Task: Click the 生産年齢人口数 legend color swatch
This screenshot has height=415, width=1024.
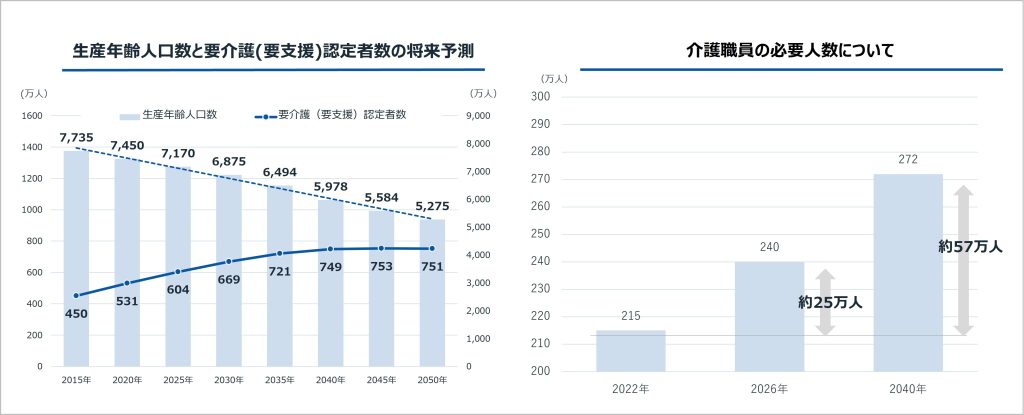Action: [130, 115]
